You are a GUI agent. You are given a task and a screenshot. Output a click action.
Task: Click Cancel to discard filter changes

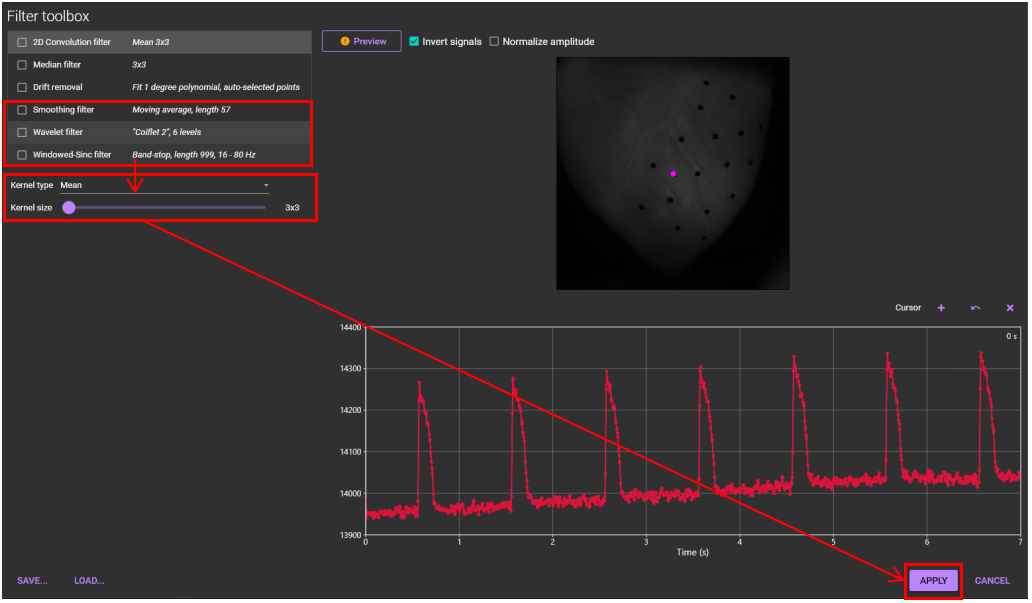[x=992, y=581]
